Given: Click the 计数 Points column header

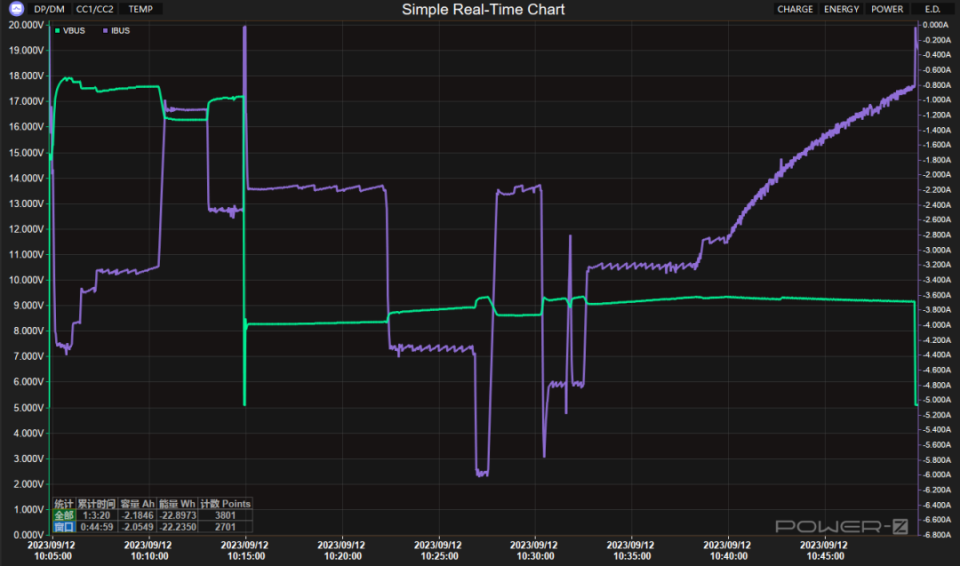Looking at the screenshot, I should click(x=225, y=504).
